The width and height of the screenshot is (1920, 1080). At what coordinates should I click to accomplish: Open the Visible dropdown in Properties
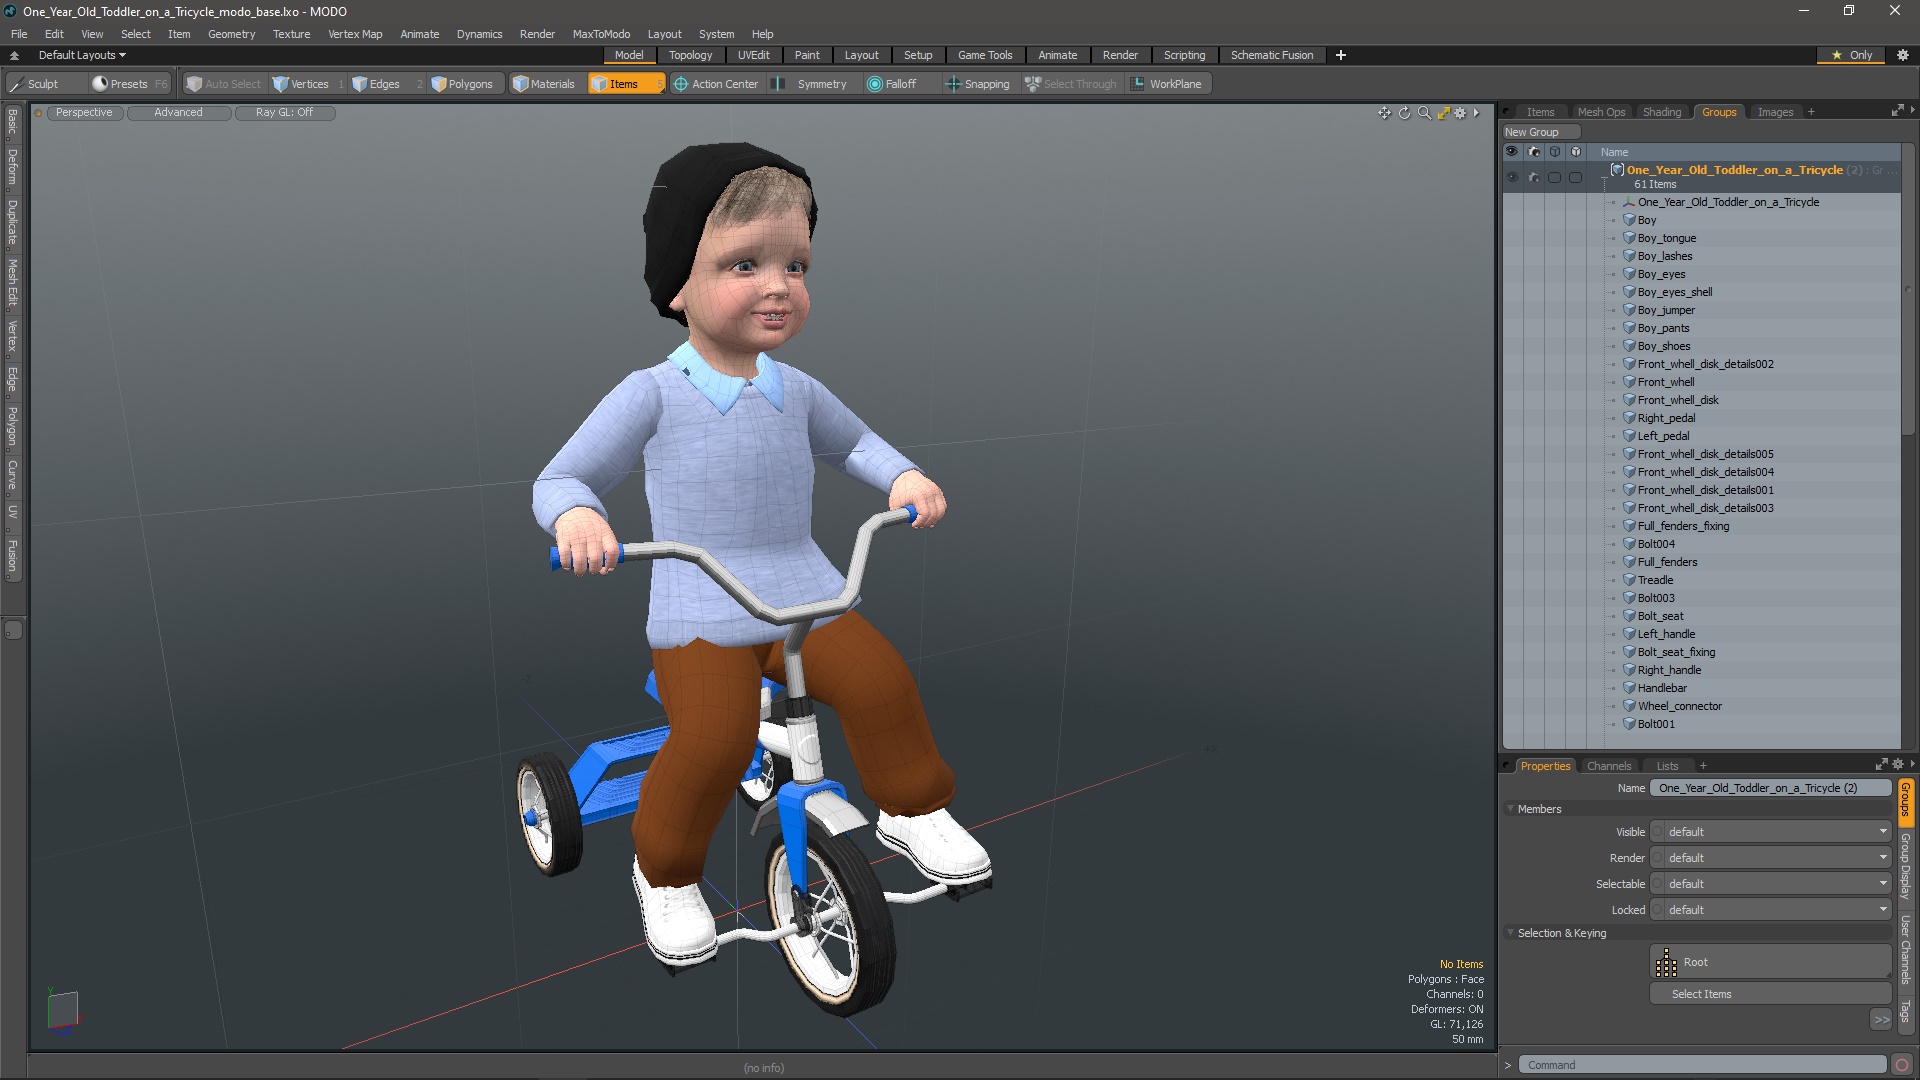tap(1770, 832)
